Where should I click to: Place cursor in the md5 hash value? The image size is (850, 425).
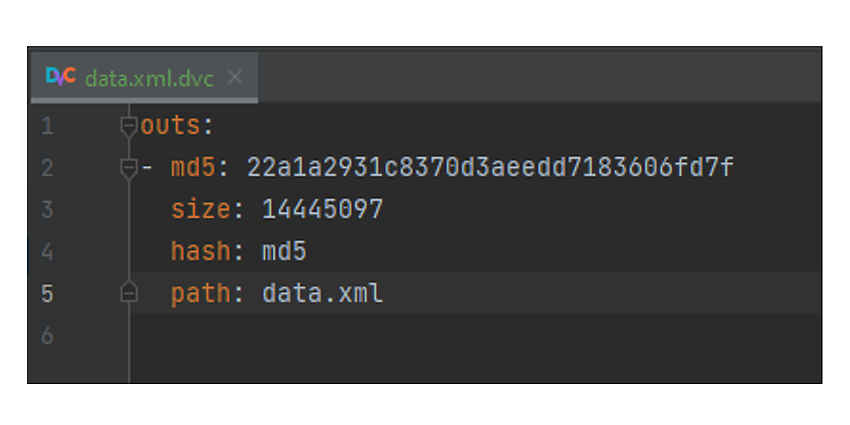pos(491,168)
